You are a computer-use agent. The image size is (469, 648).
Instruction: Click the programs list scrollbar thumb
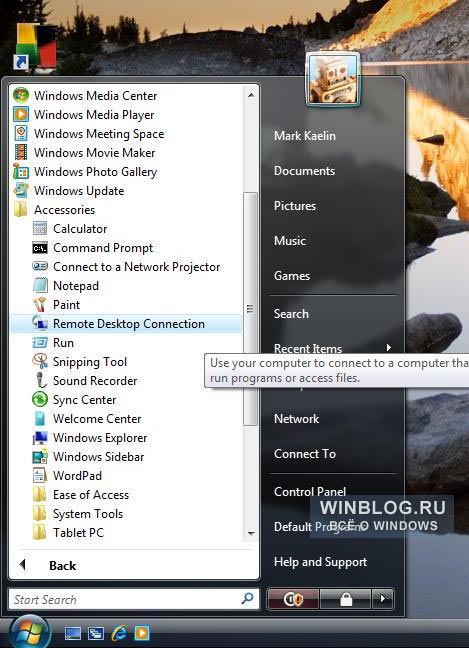tap(250, 309)
